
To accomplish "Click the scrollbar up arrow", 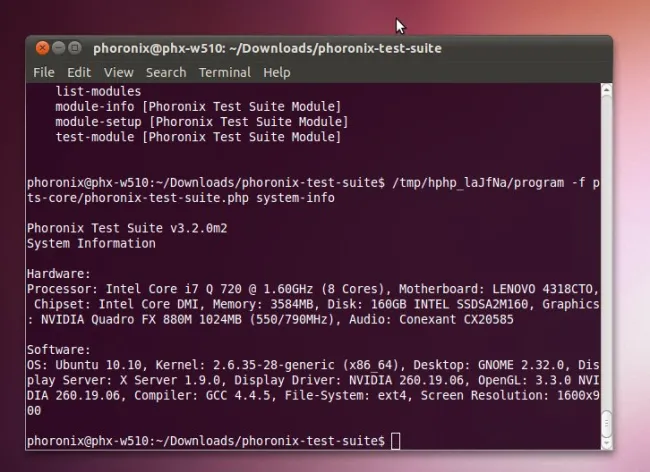I will (606, 90).
